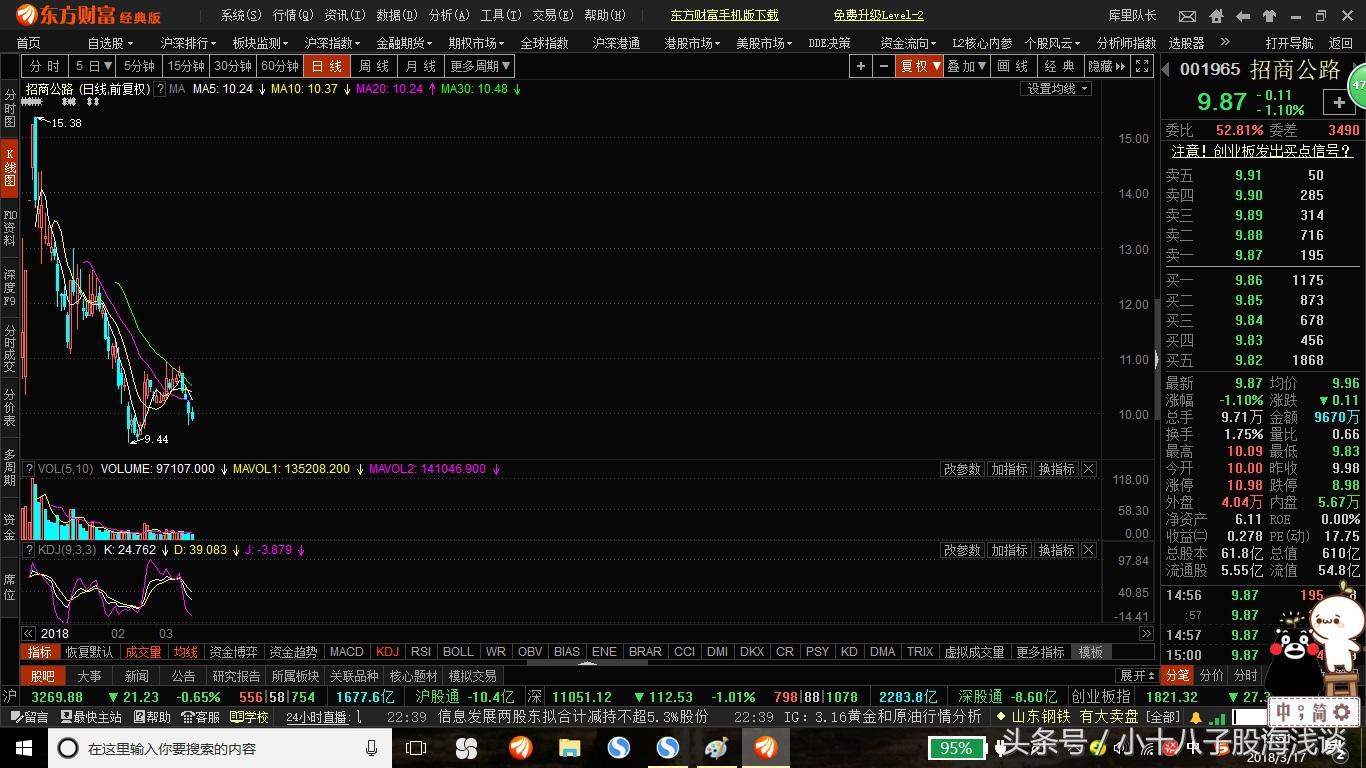The image size is (1366, 768).
Task: Switch to 分时 intraday view
Action: (45, 66)
